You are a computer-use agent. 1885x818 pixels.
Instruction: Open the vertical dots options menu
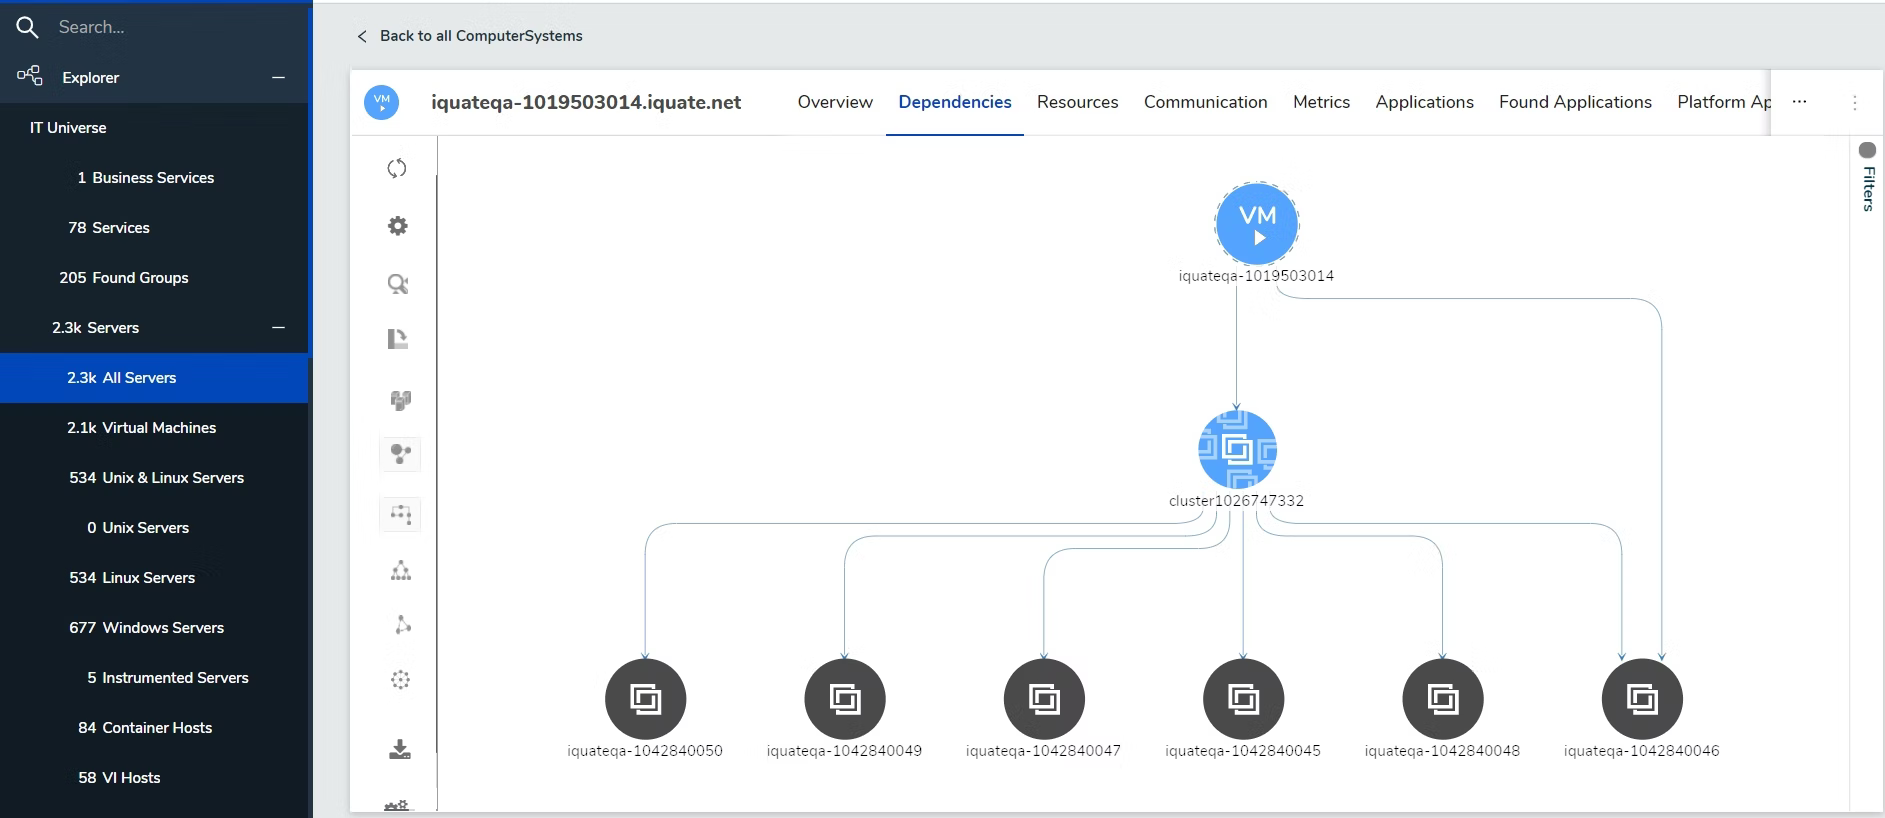[1854, 102]
